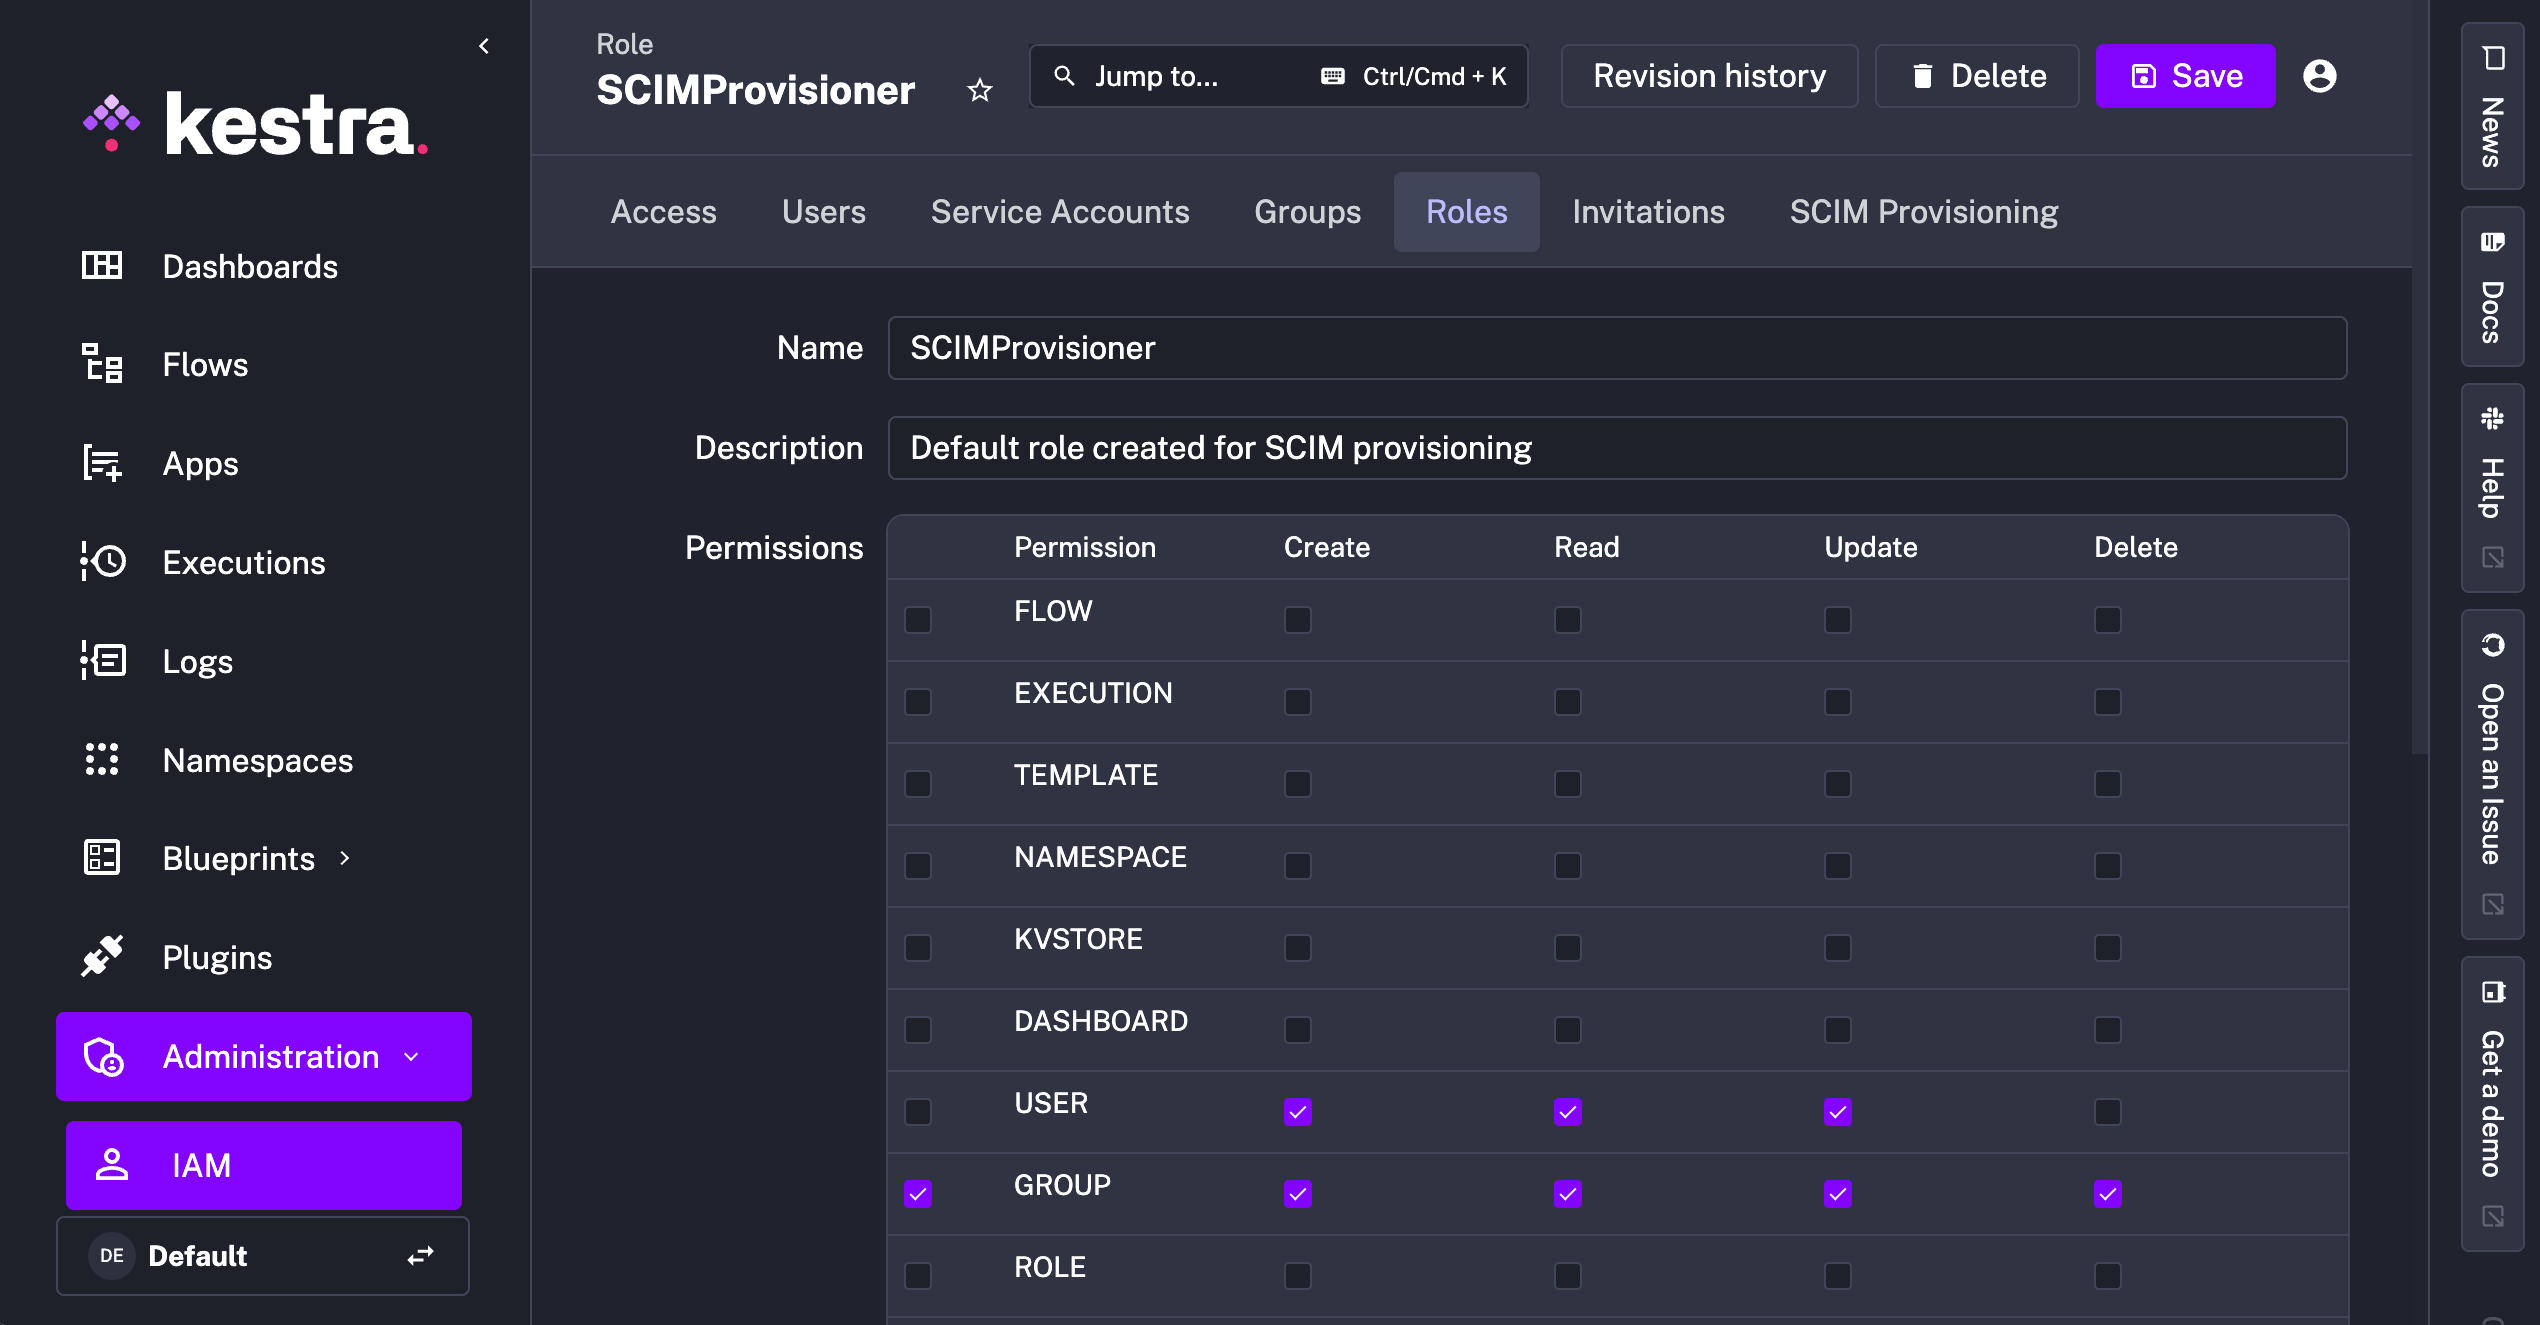Viewport: 2540px width, 1325px height.
Task: Open the Flows section icon
Action: click(101, 364)
